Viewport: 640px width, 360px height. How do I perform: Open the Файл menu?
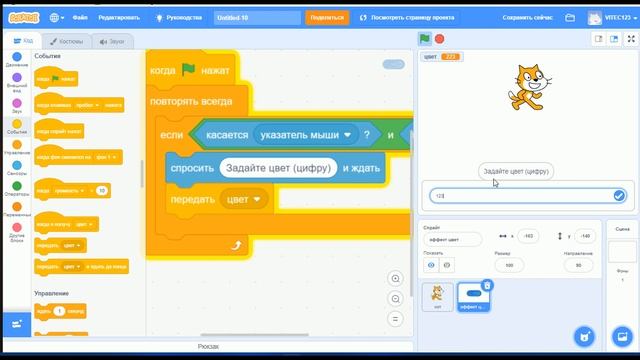tap(80, 18)
